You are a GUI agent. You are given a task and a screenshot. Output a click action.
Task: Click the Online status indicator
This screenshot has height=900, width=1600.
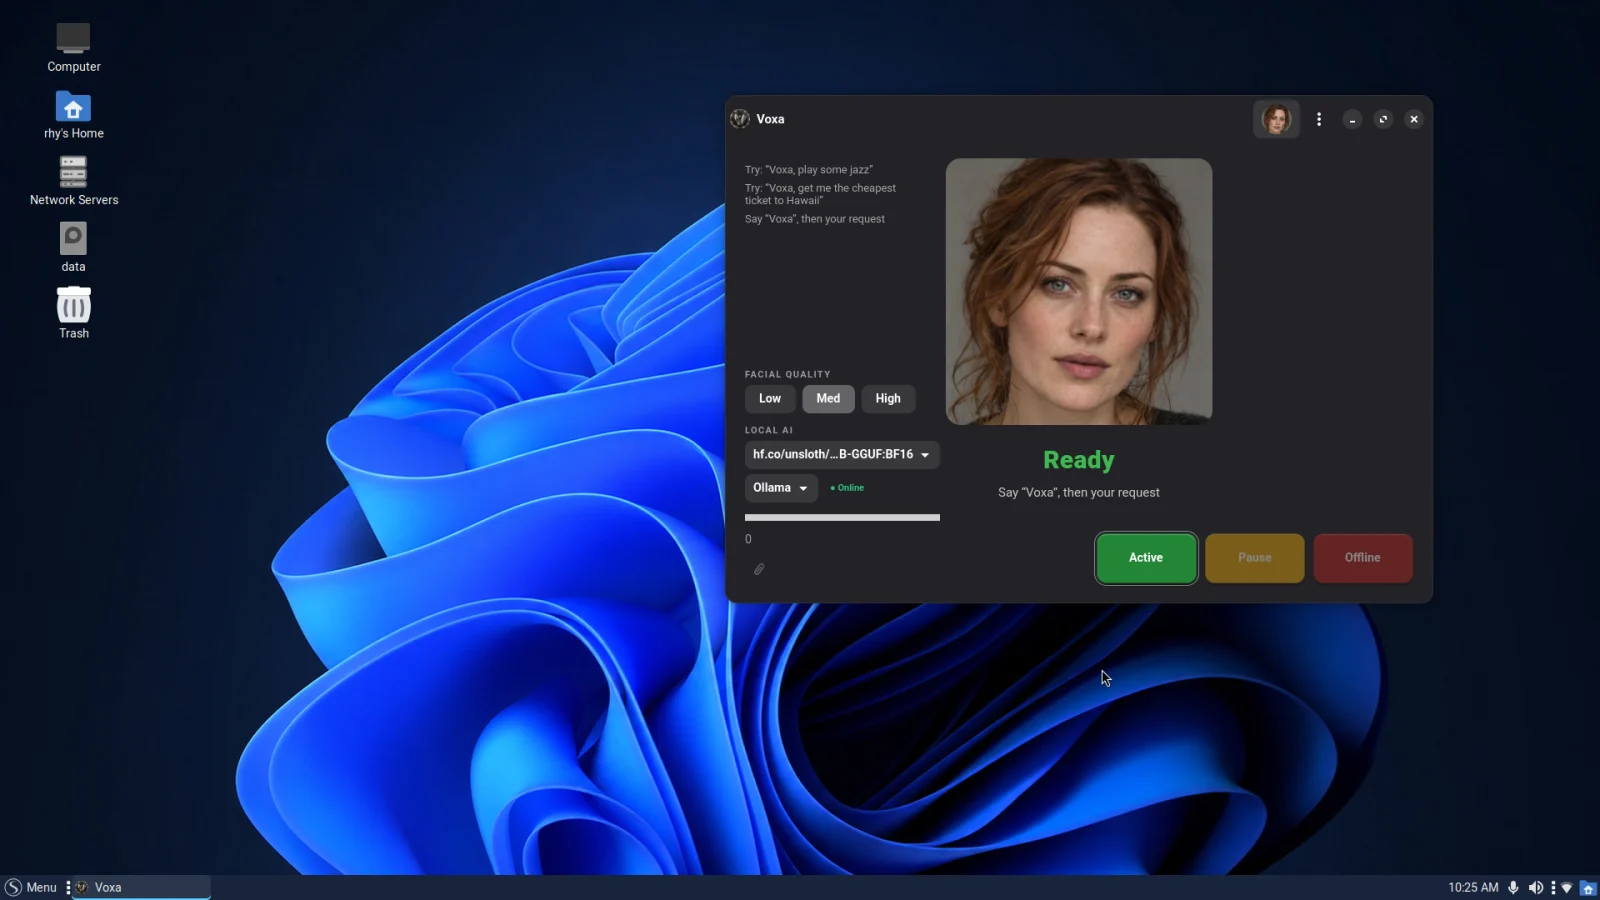[847, 488]
